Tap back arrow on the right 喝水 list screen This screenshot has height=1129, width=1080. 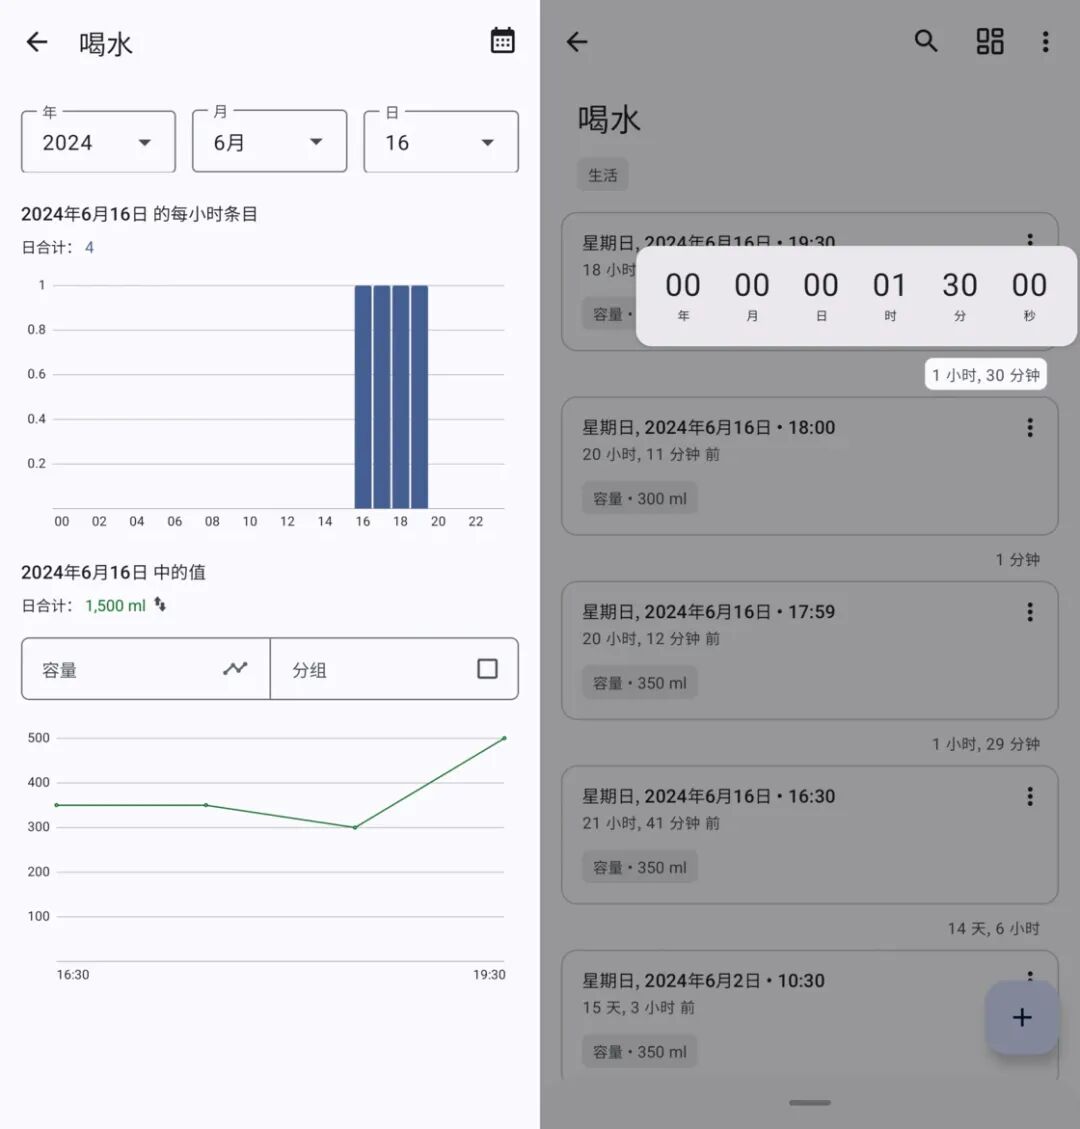tap(577, 42)
